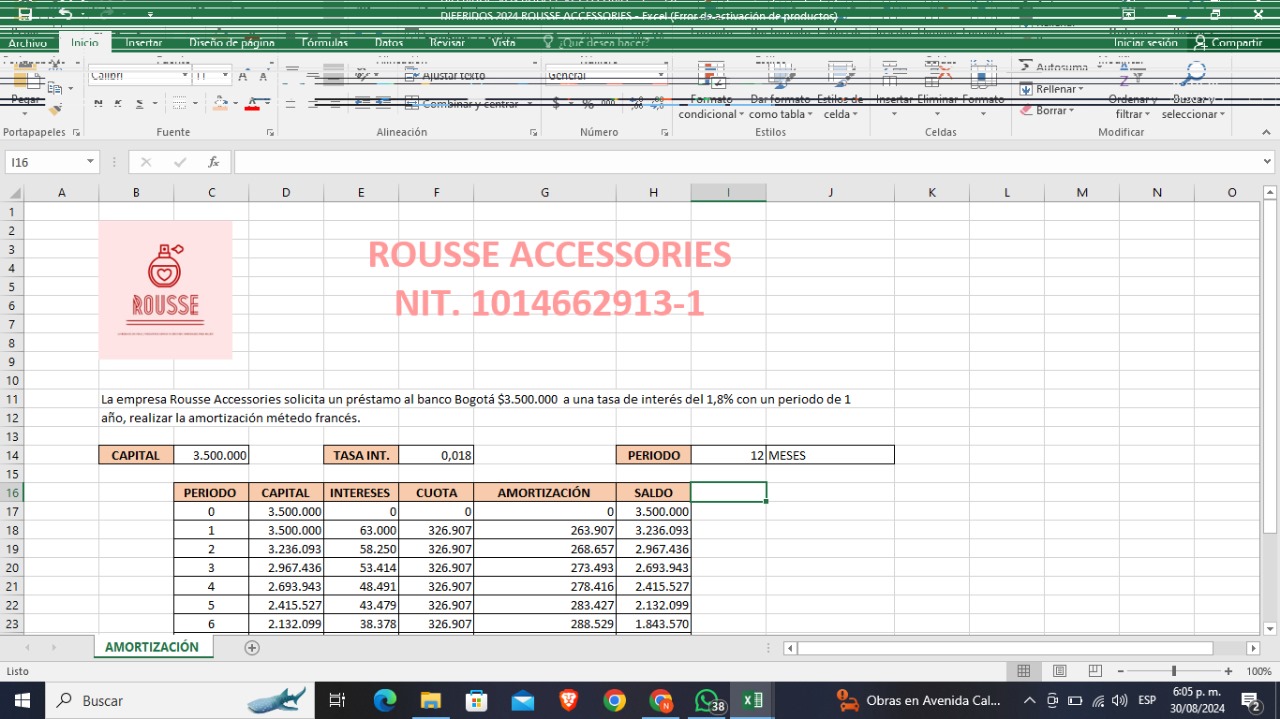Screen dimensions: 1280x719
Task: Open the Insertar ribbon tab
Action: [144, 43]
